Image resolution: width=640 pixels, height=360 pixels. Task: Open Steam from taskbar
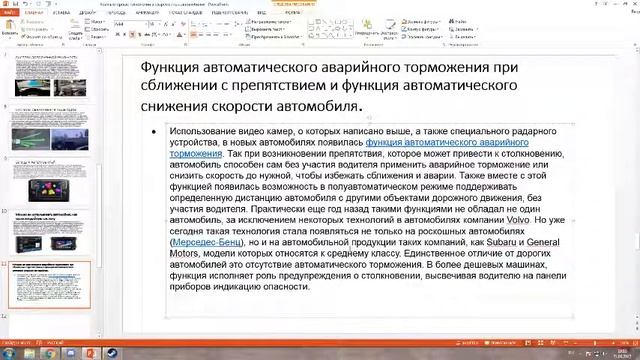pyautogui.click(x=111, y=353)
